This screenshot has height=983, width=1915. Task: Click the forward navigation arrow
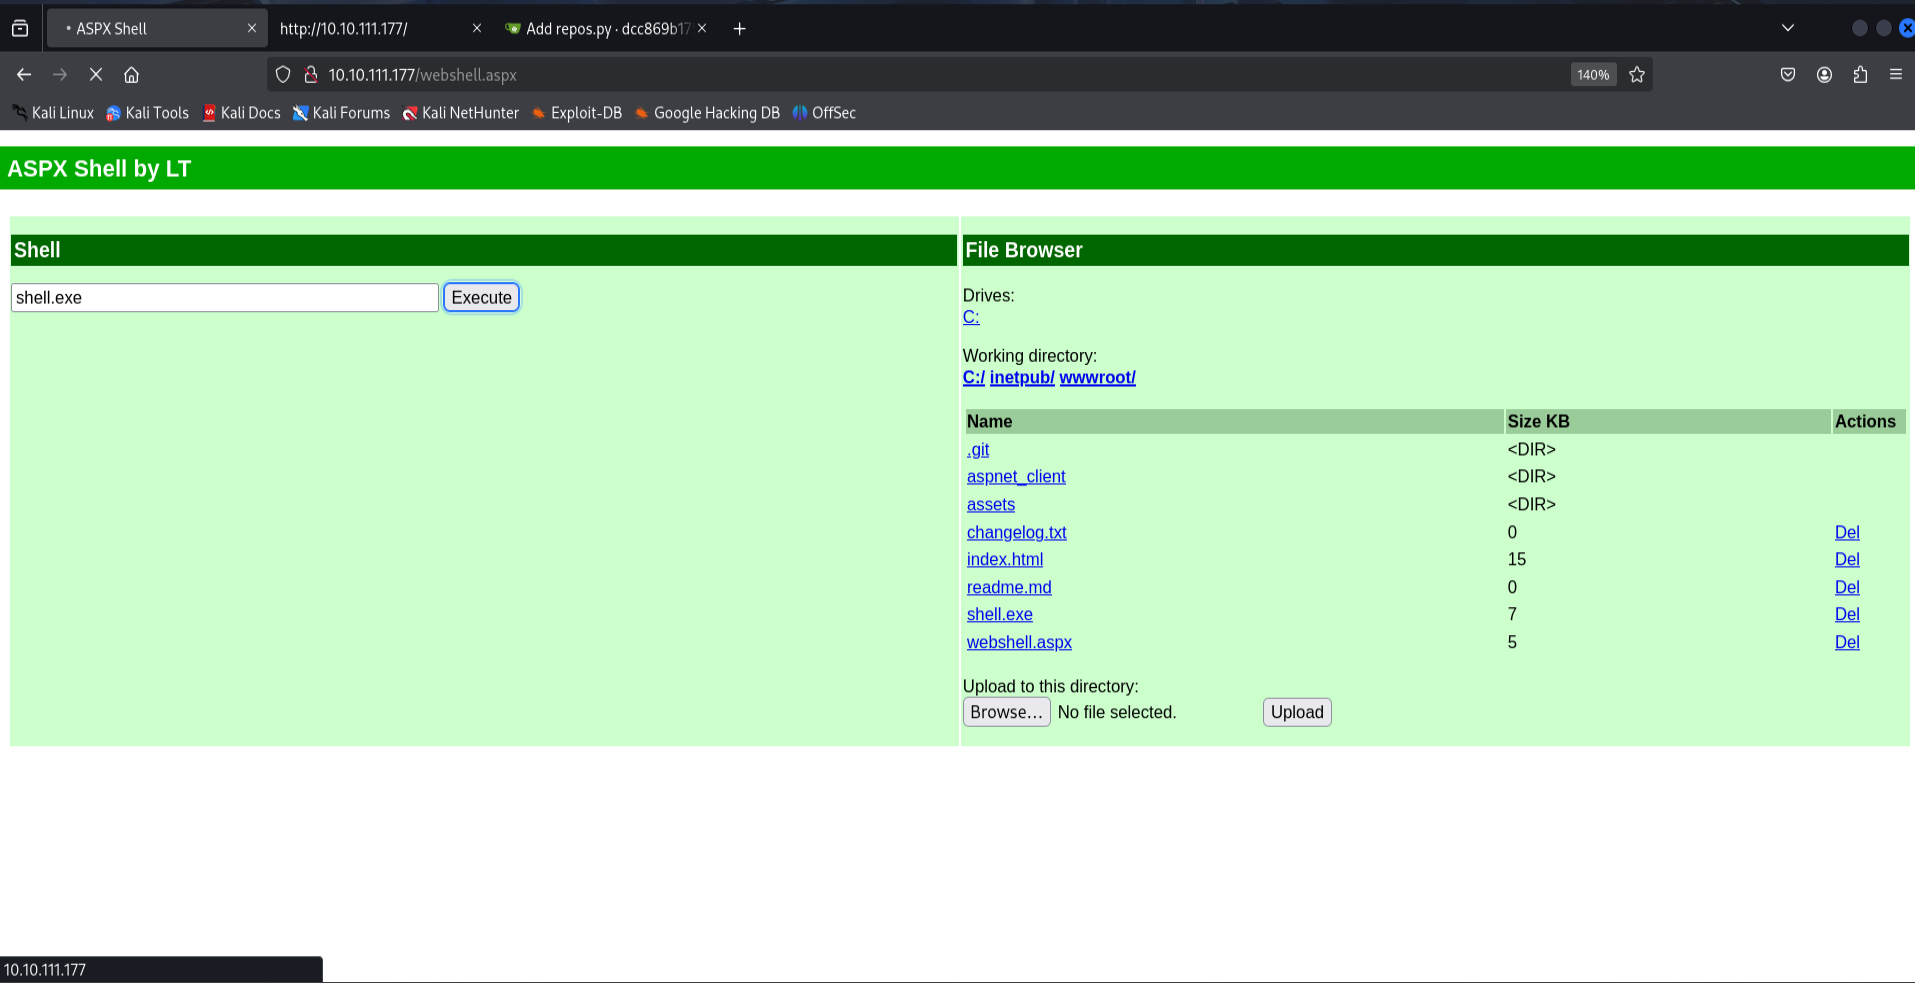[60, 75]
